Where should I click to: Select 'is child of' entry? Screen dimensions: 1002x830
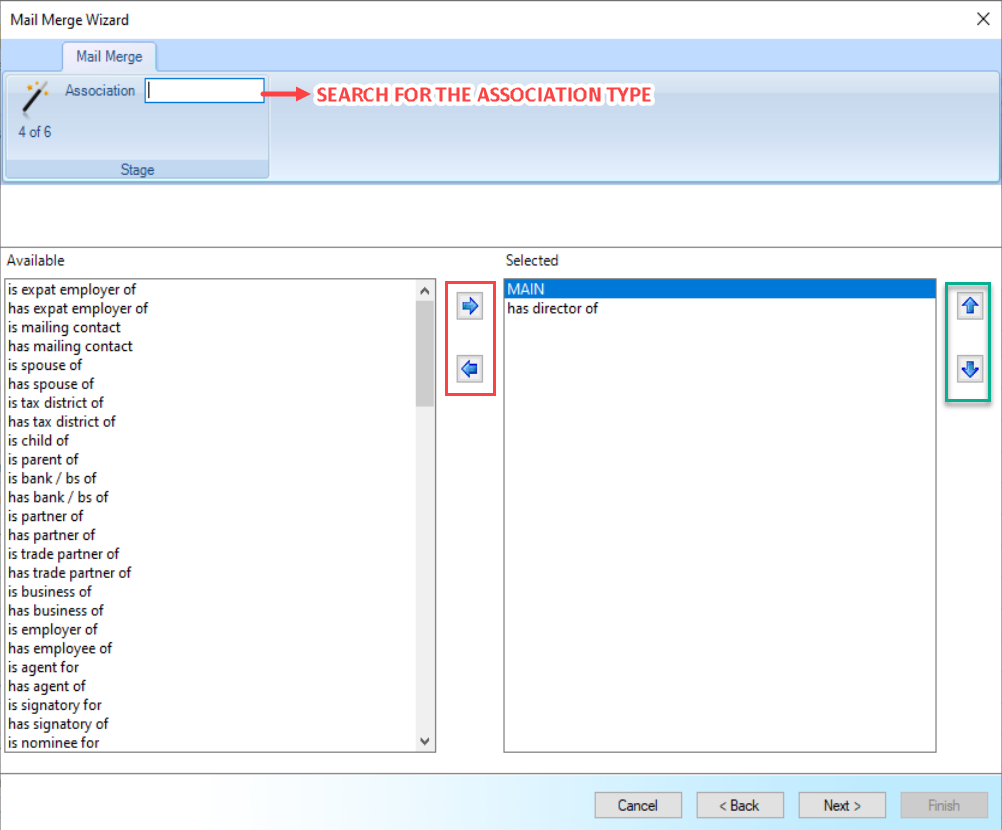[x=211, y=440]
